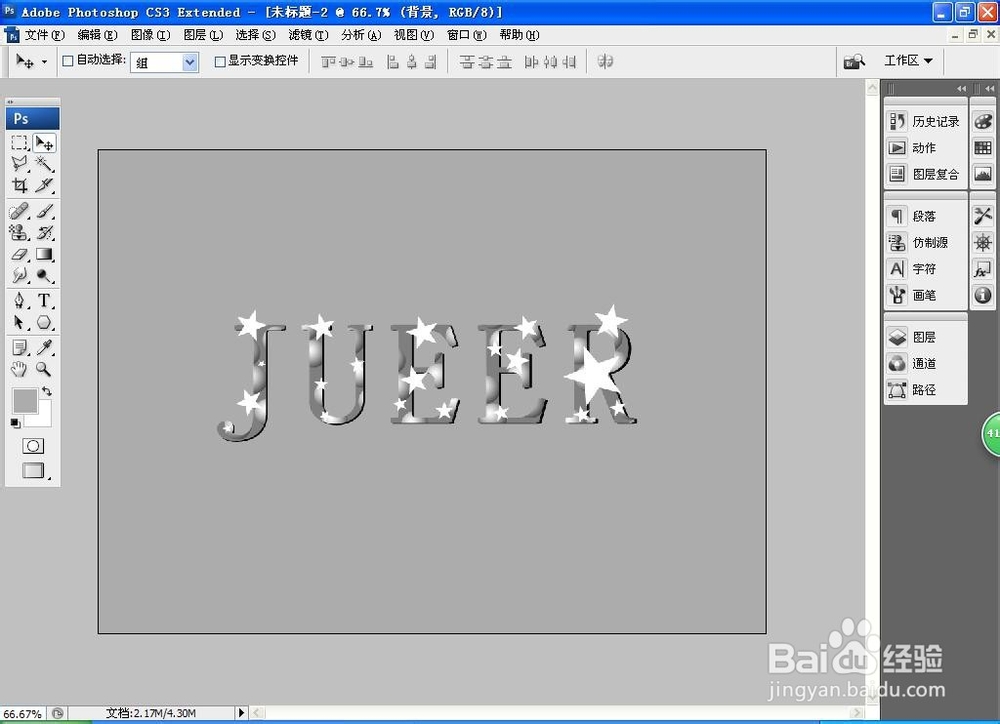Click the foreground color swatch
Viewport: 1000px width, 724px height.
point(24,401)
